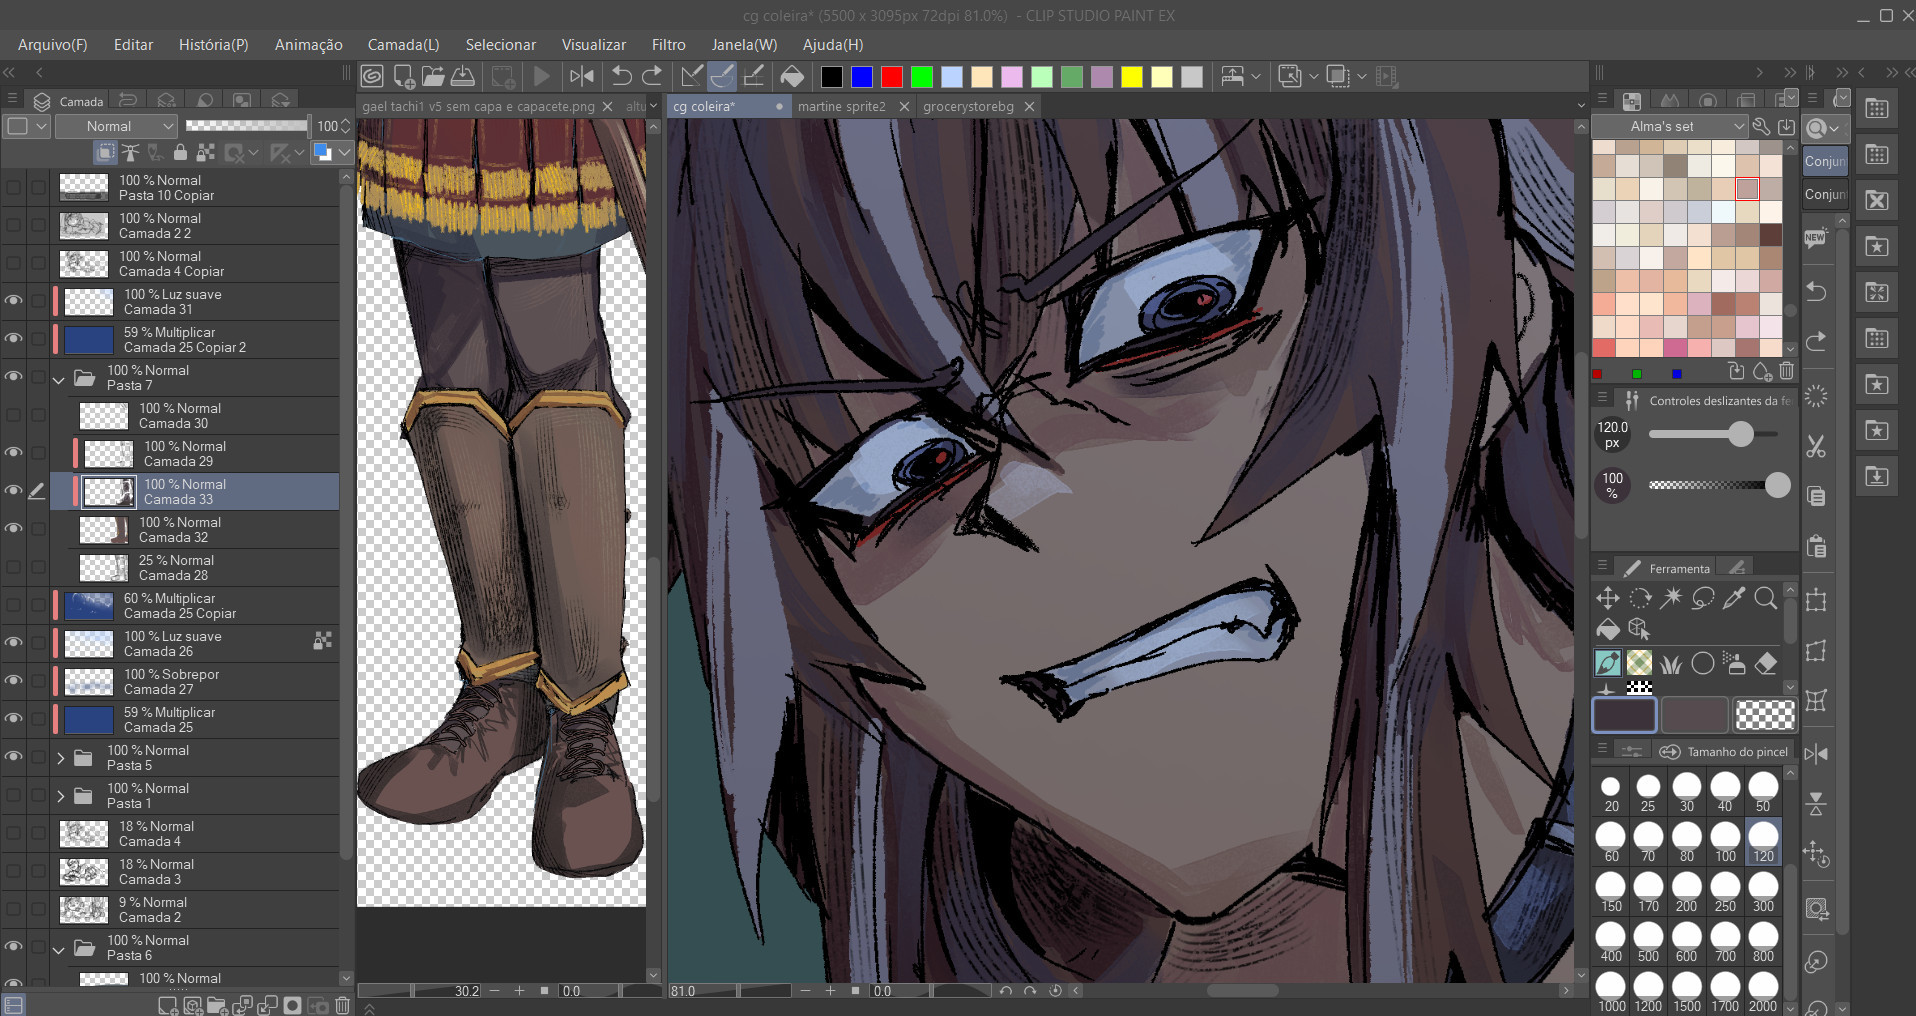
Task: Open layer color dropdown arrow
Action: coord(344,152)
